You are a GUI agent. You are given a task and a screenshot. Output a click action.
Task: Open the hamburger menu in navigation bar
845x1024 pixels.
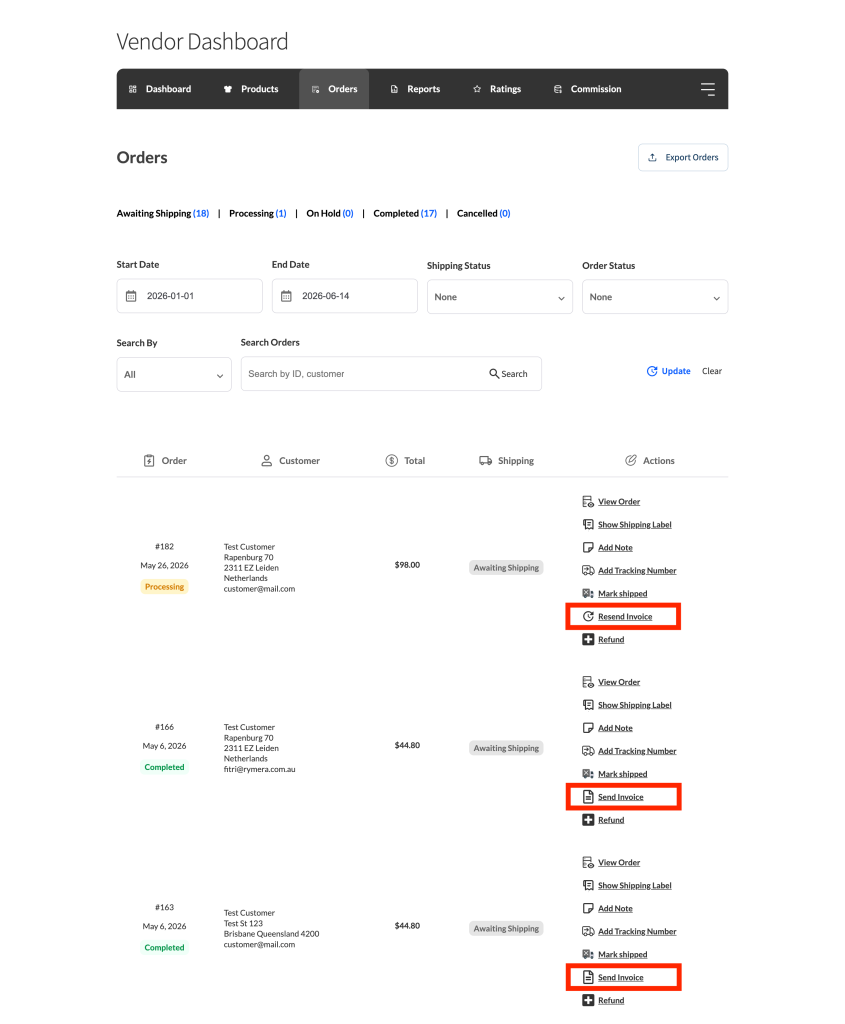(x=708, y=89)
